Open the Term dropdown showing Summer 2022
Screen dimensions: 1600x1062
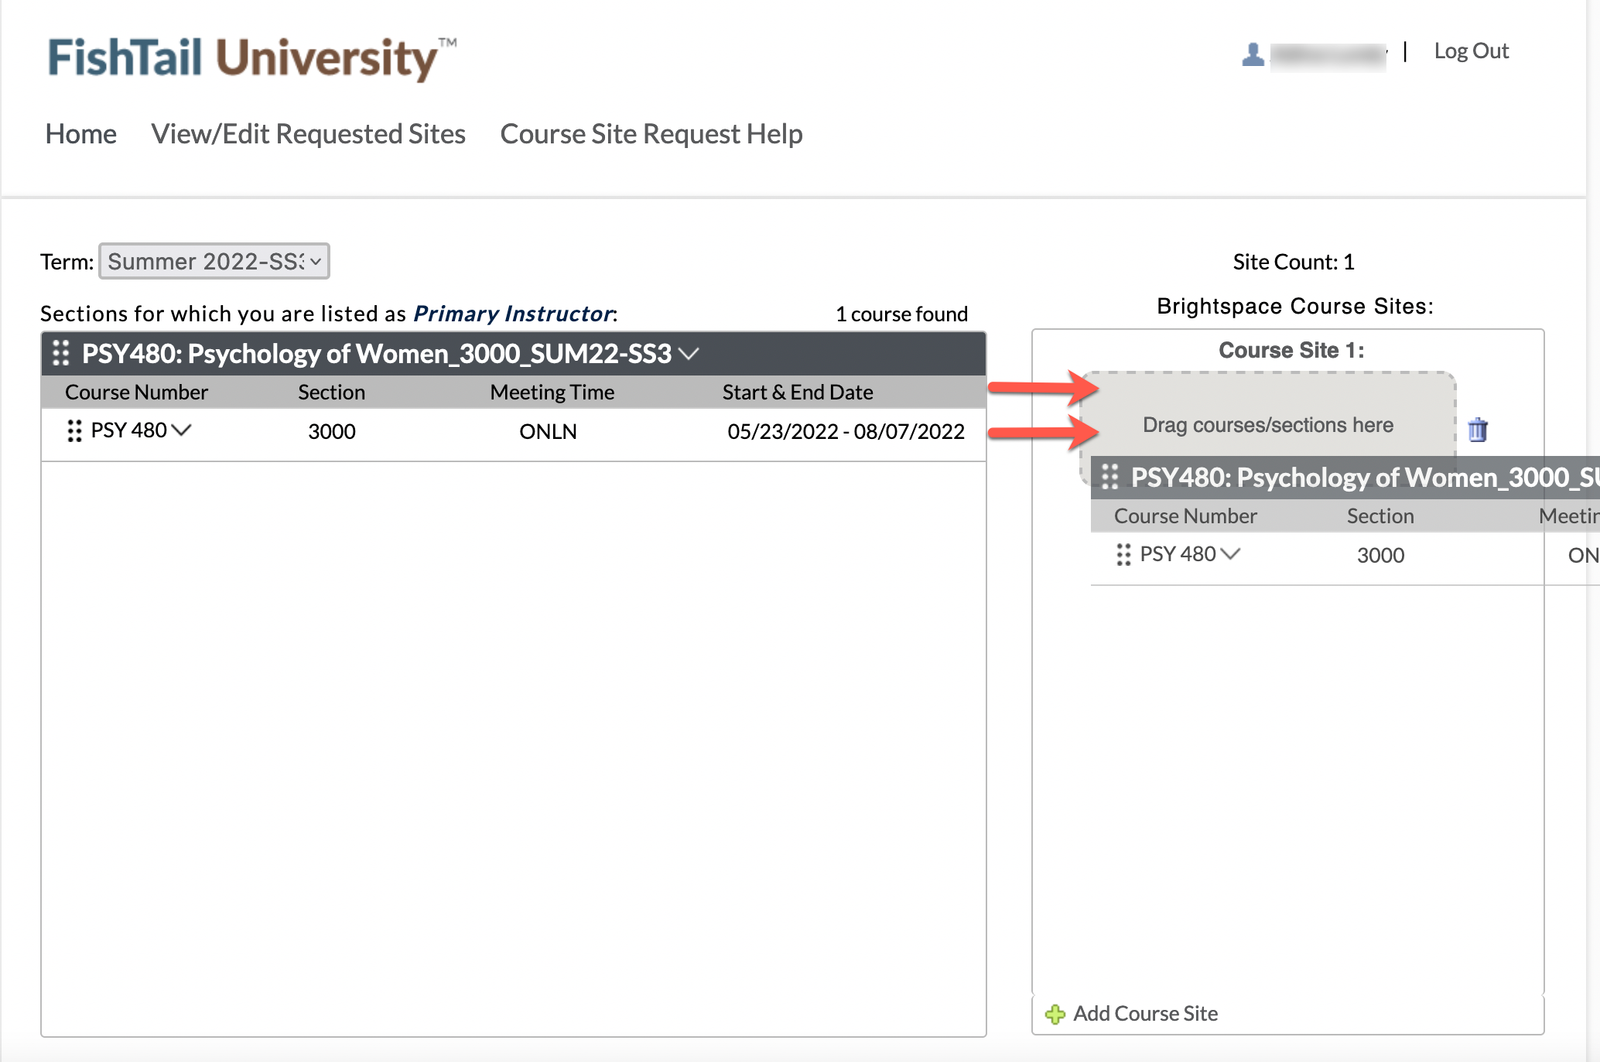[214, 262]
